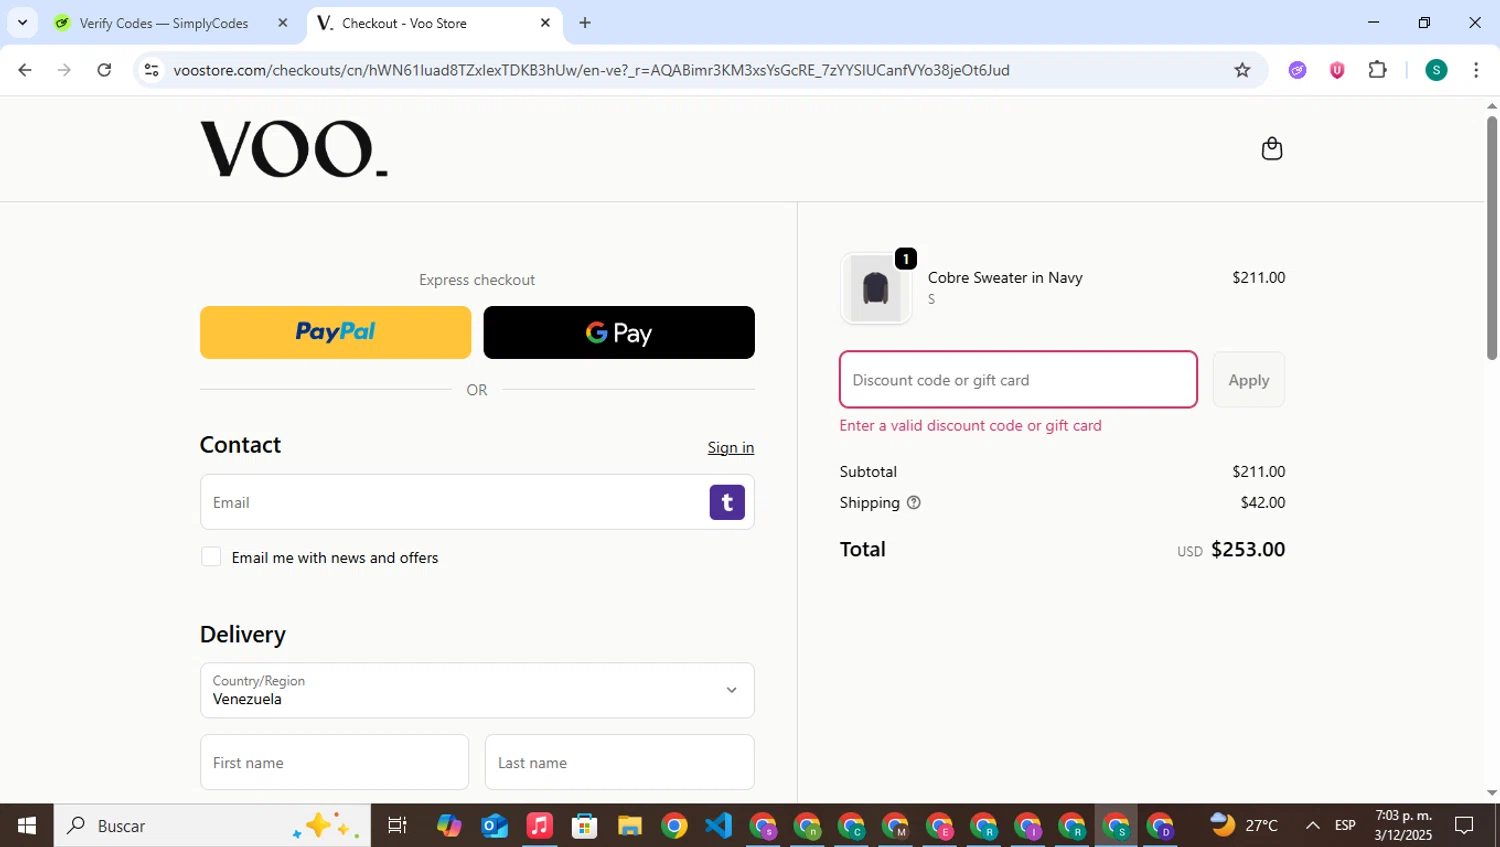The image size is (1500, 847).
Task: Open Chrome profile 'D' in taskbar
Action: 1160,826
